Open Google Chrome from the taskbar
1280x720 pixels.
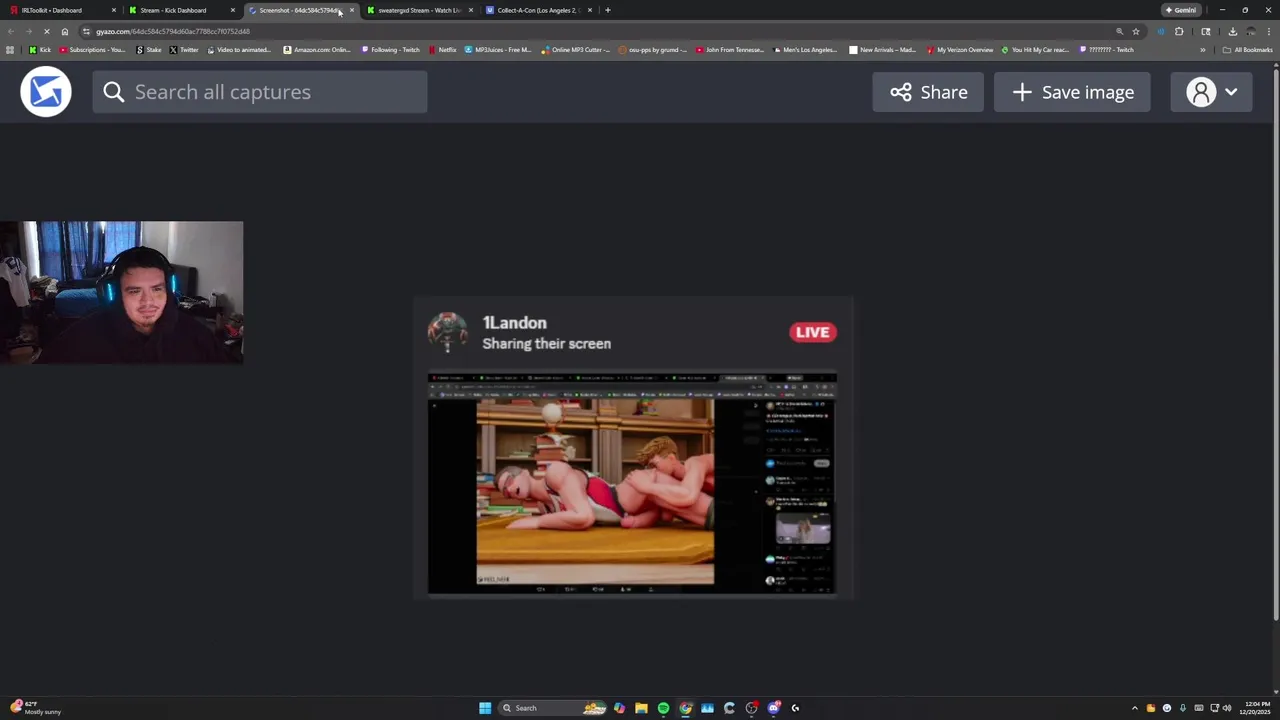[x=685, y=708]
